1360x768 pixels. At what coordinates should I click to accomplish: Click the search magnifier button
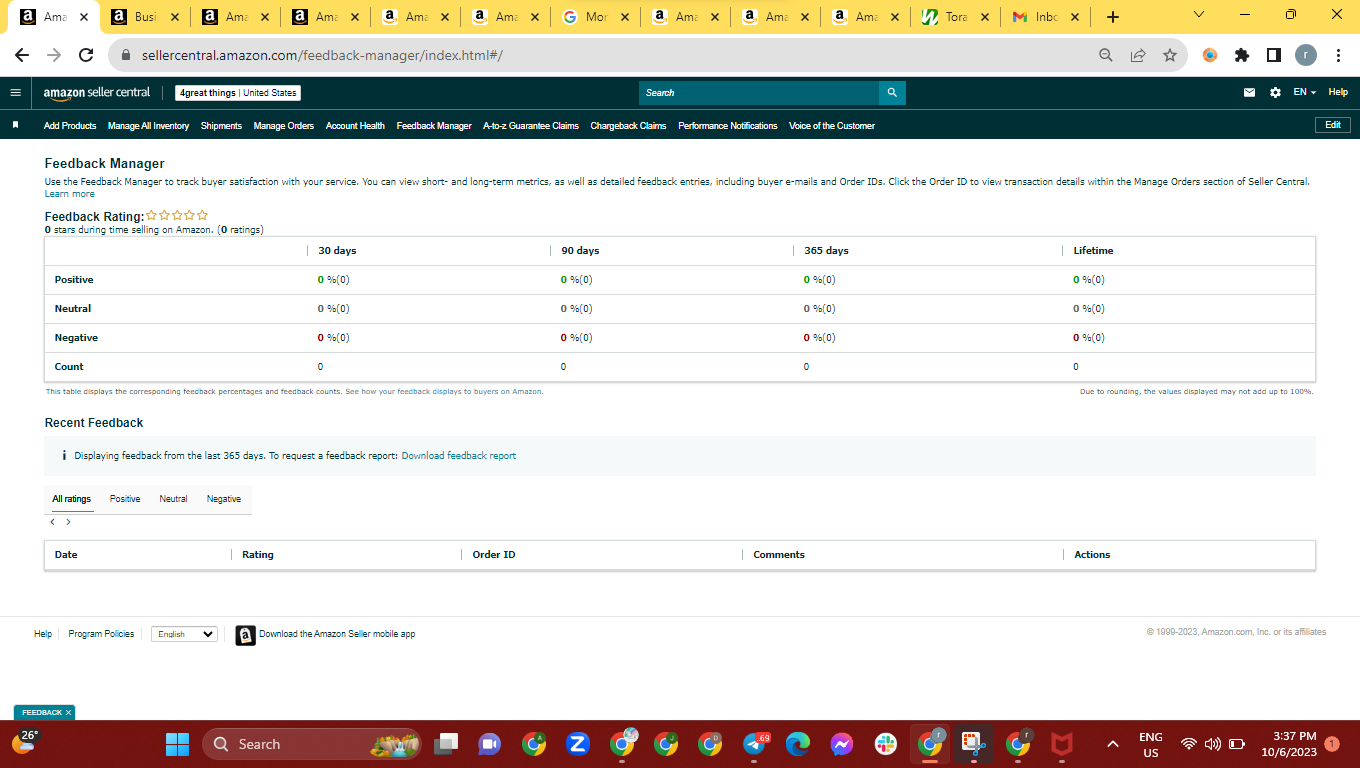[x=892, y=93]
